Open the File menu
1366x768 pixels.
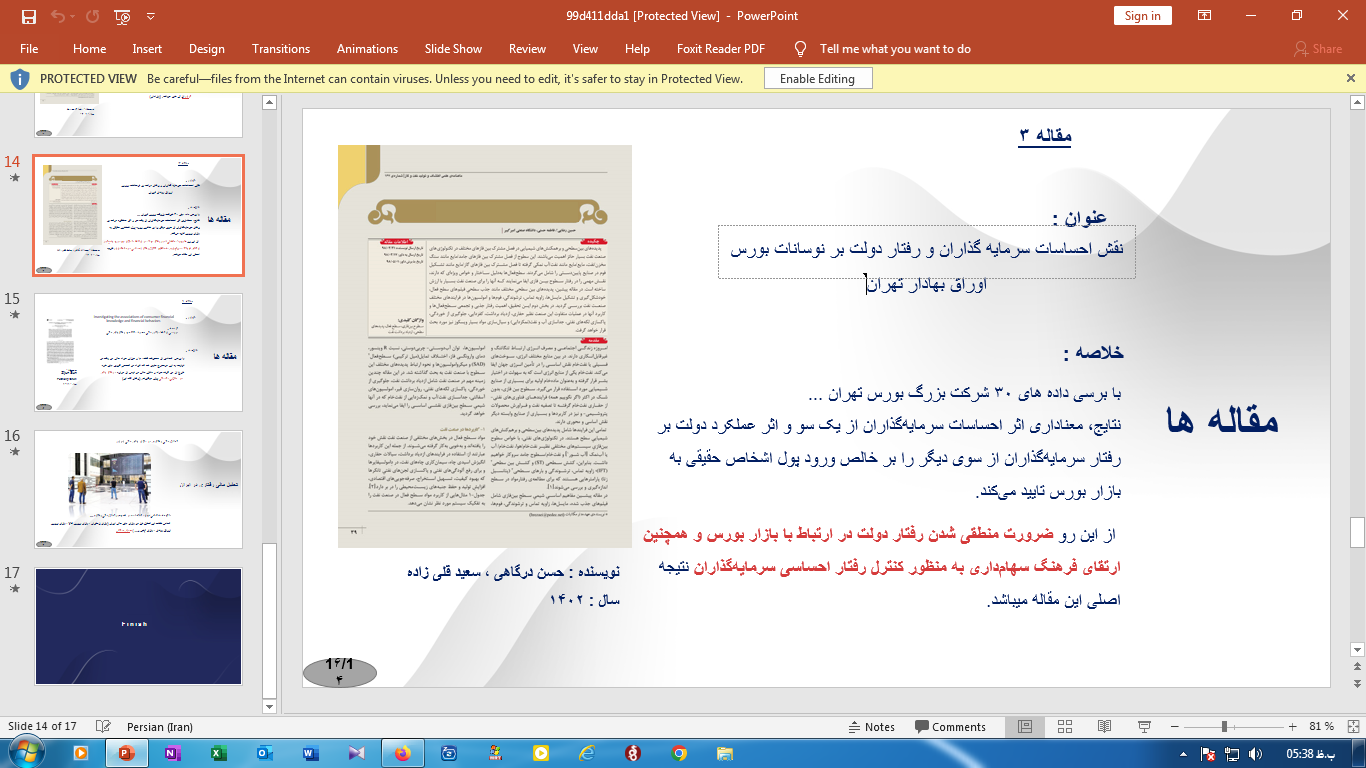click(x=29, y=49)
